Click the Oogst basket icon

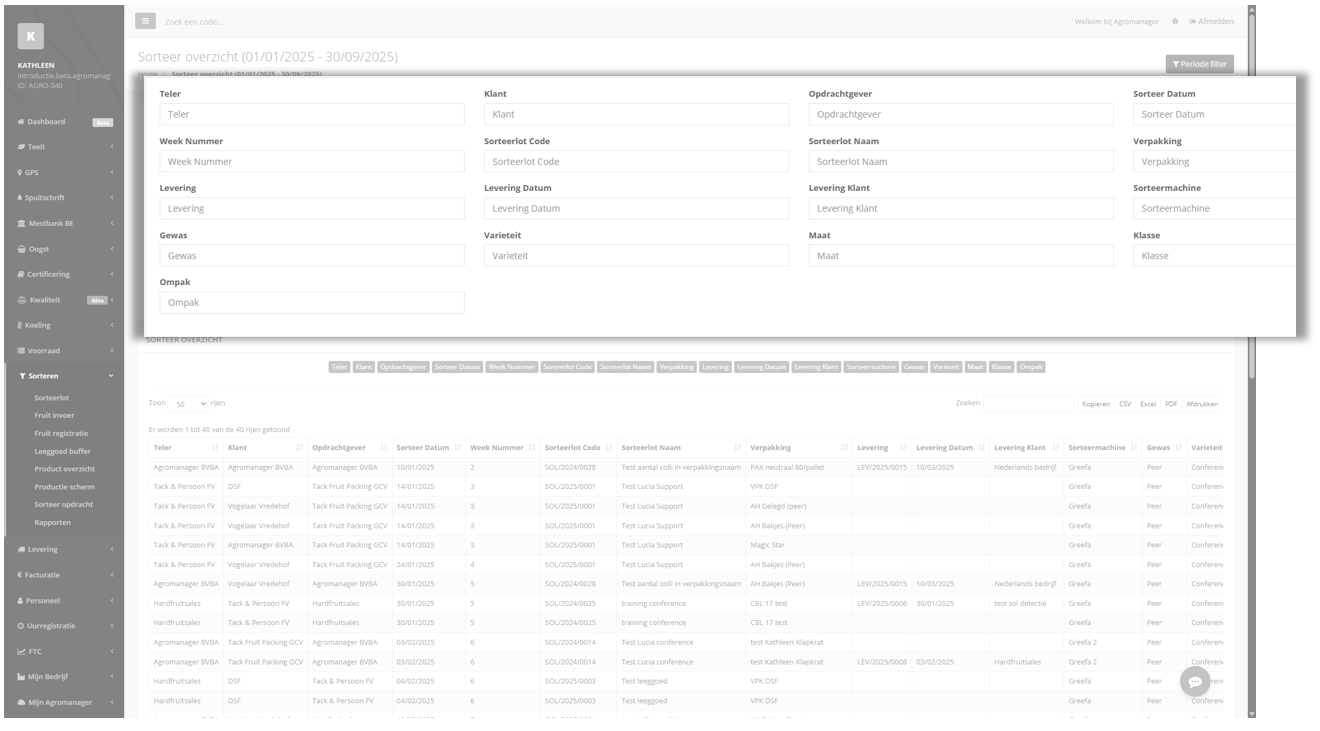coord(21,249)
